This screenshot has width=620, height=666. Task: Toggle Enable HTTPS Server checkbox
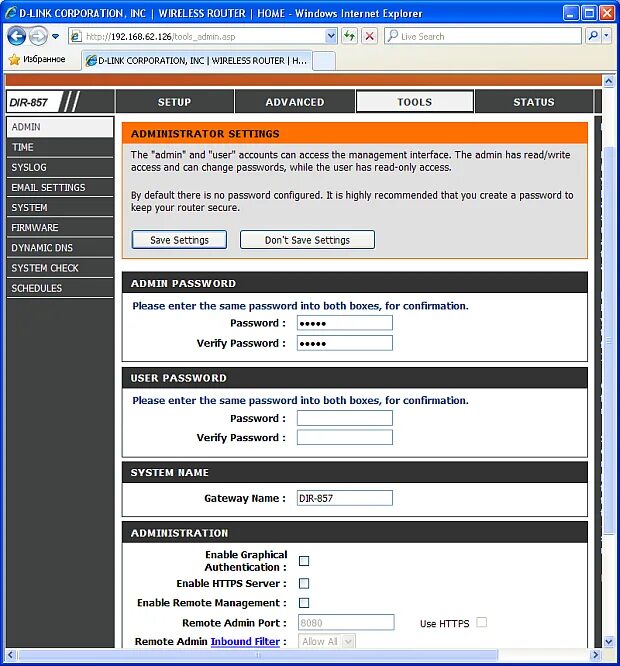[x=304, y=584]
